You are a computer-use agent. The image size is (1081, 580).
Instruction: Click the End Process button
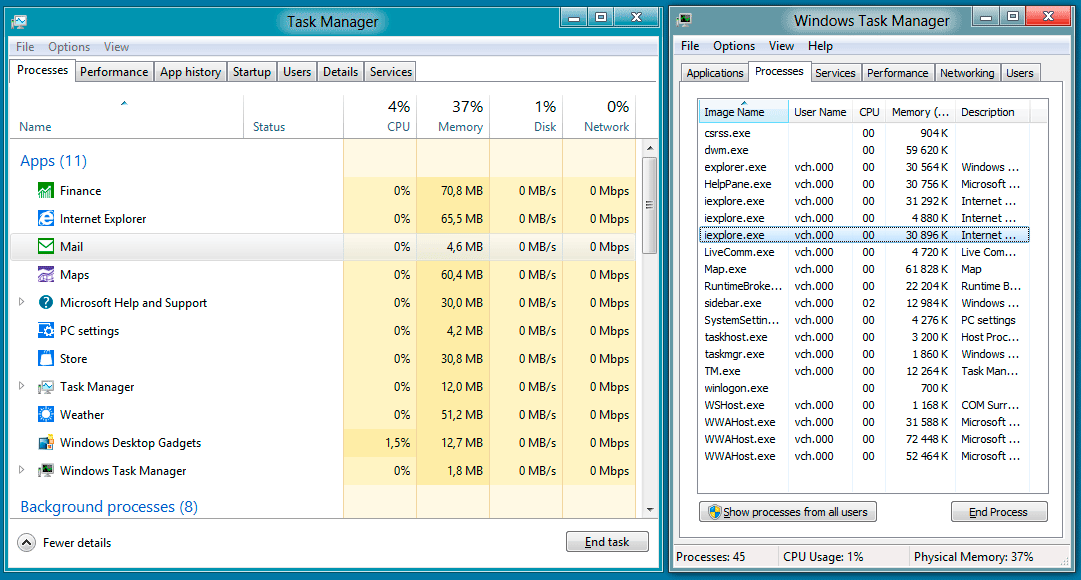999,512
